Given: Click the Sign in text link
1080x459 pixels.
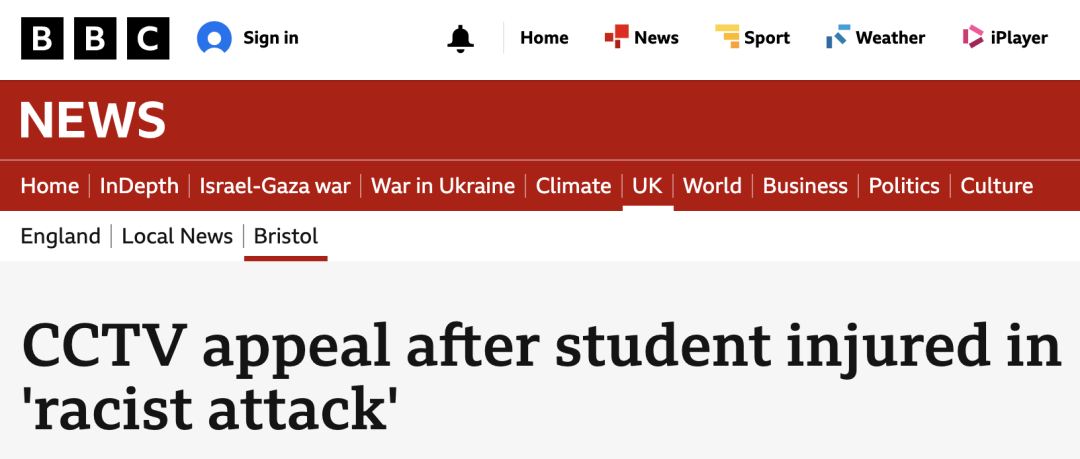Looking at the screenshot, I should 271,38.
